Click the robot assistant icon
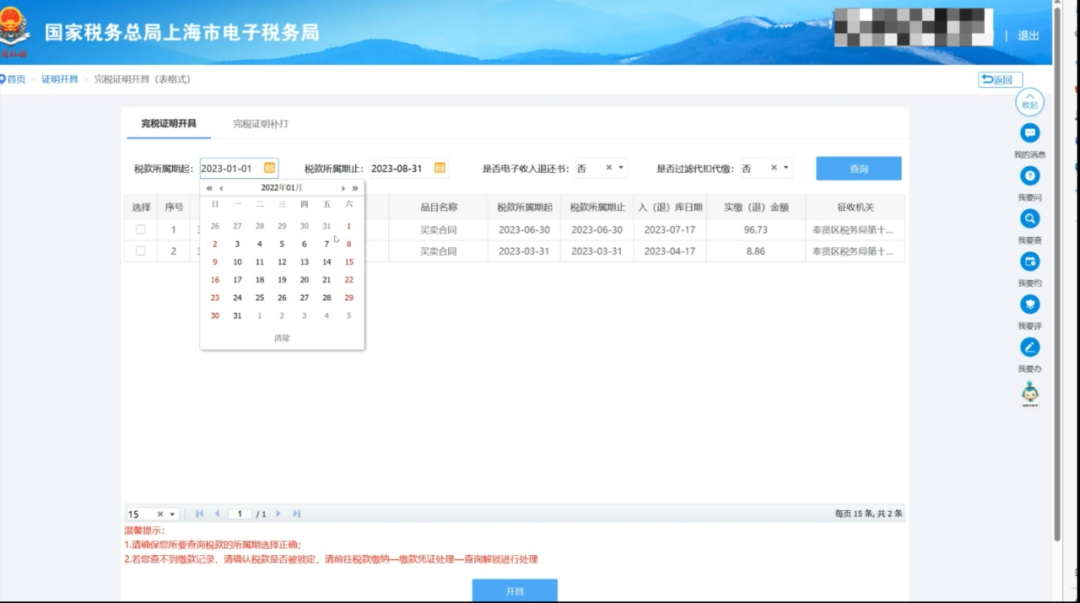 tap(1029, 394)
